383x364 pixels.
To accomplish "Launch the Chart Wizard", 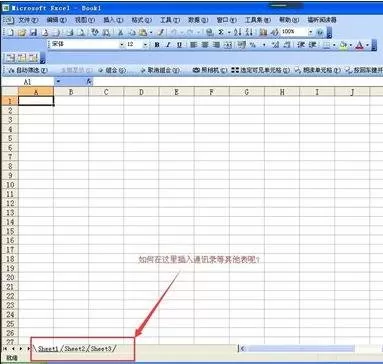I will (x=263, y=32).
